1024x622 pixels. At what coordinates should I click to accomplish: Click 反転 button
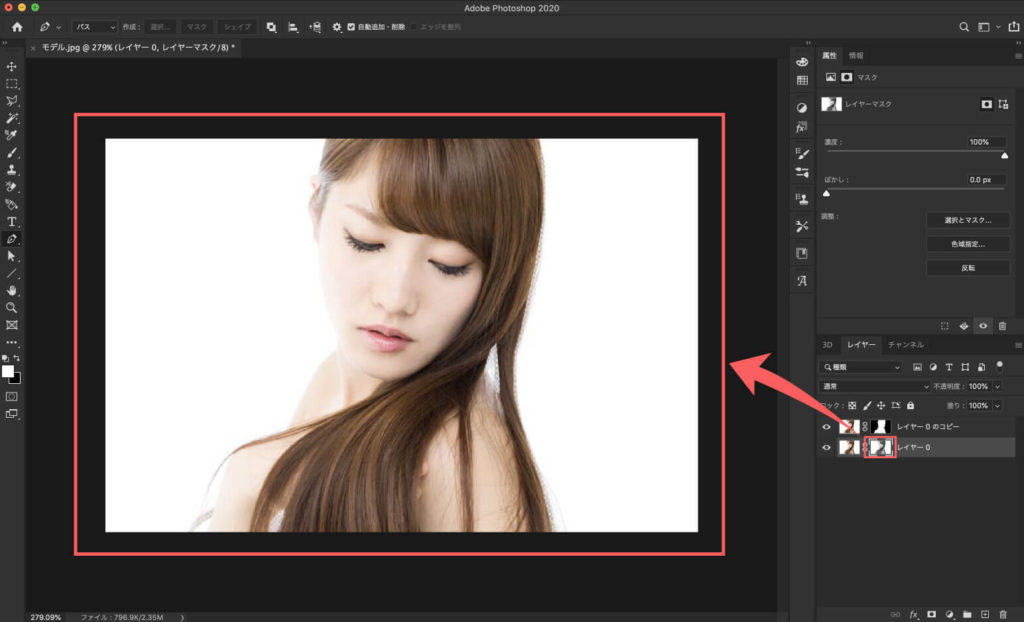click(968, 267)
